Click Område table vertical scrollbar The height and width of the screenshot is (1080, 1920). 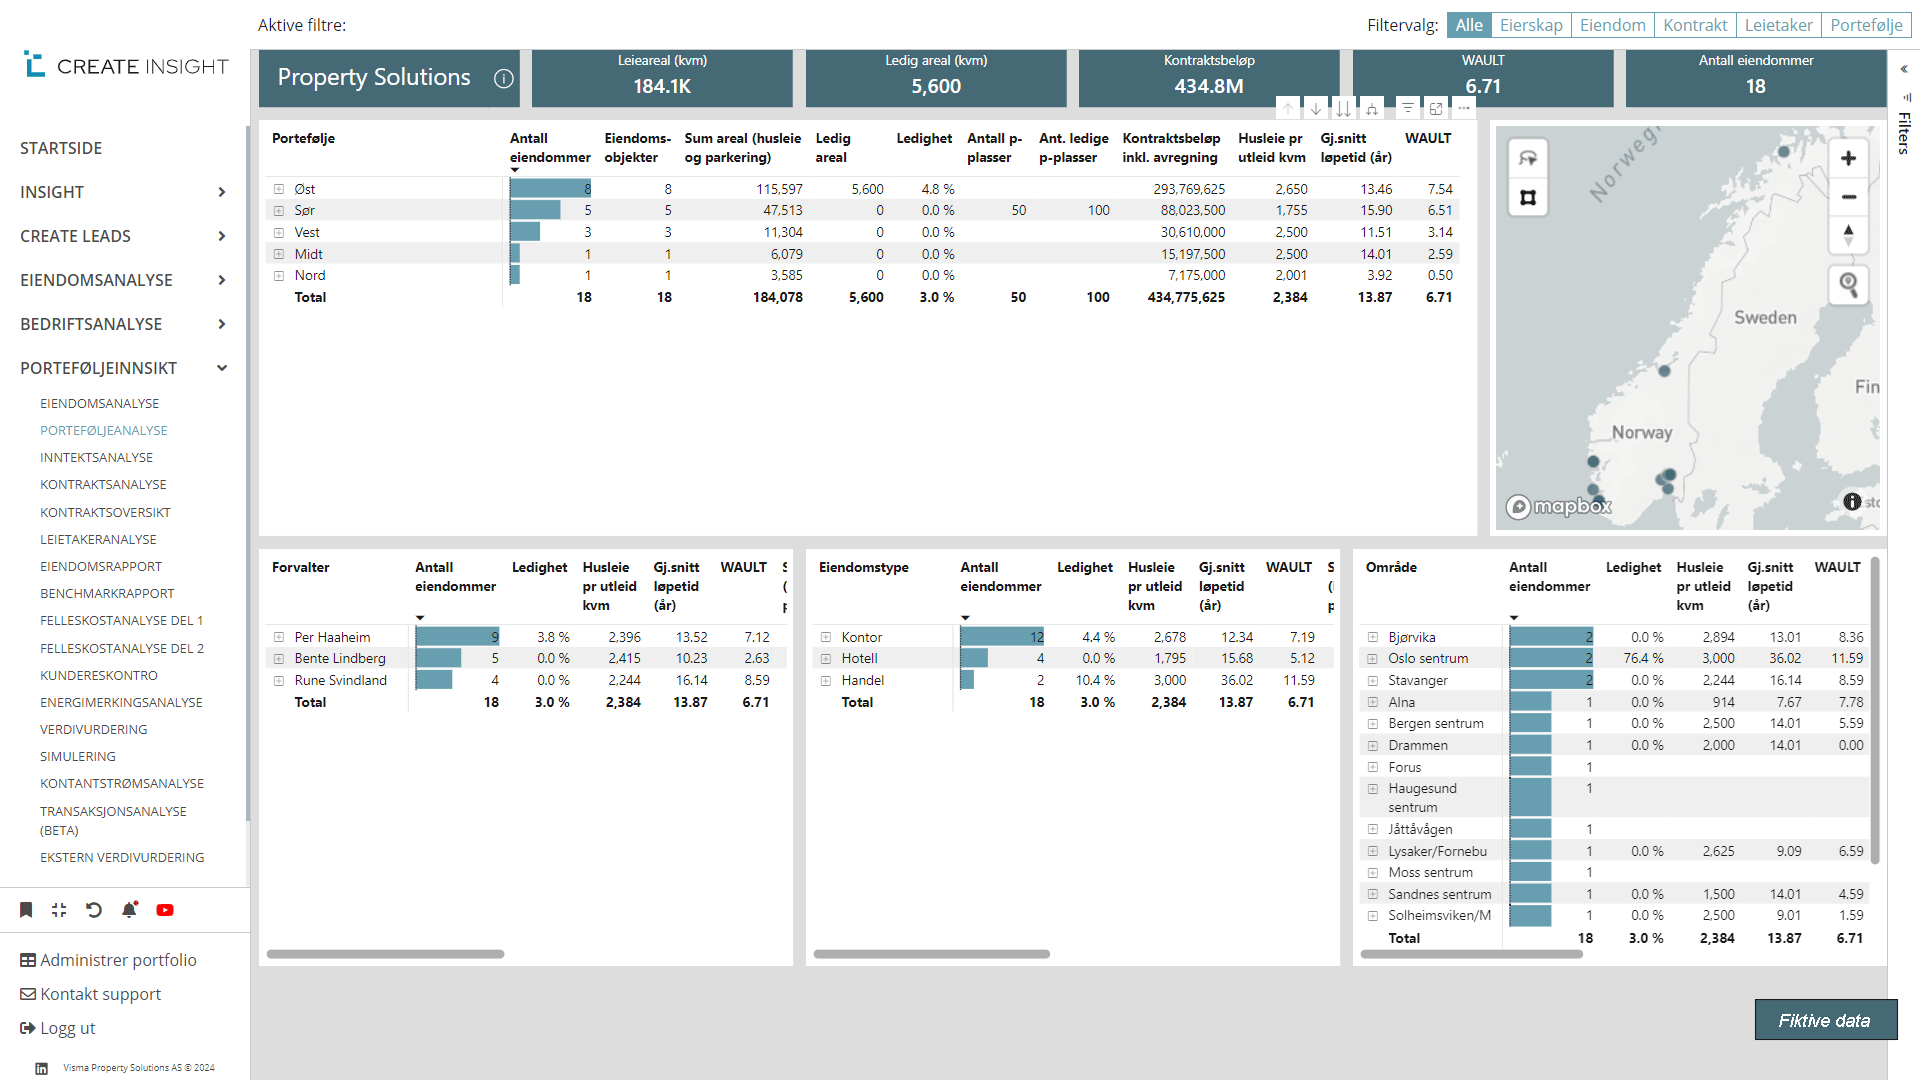[1875, 710]
